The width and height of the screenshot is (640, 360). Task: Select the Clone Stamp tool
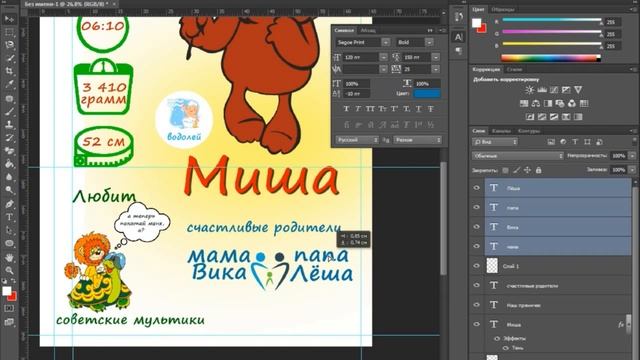pyautogui.click(x=9, y=124)
